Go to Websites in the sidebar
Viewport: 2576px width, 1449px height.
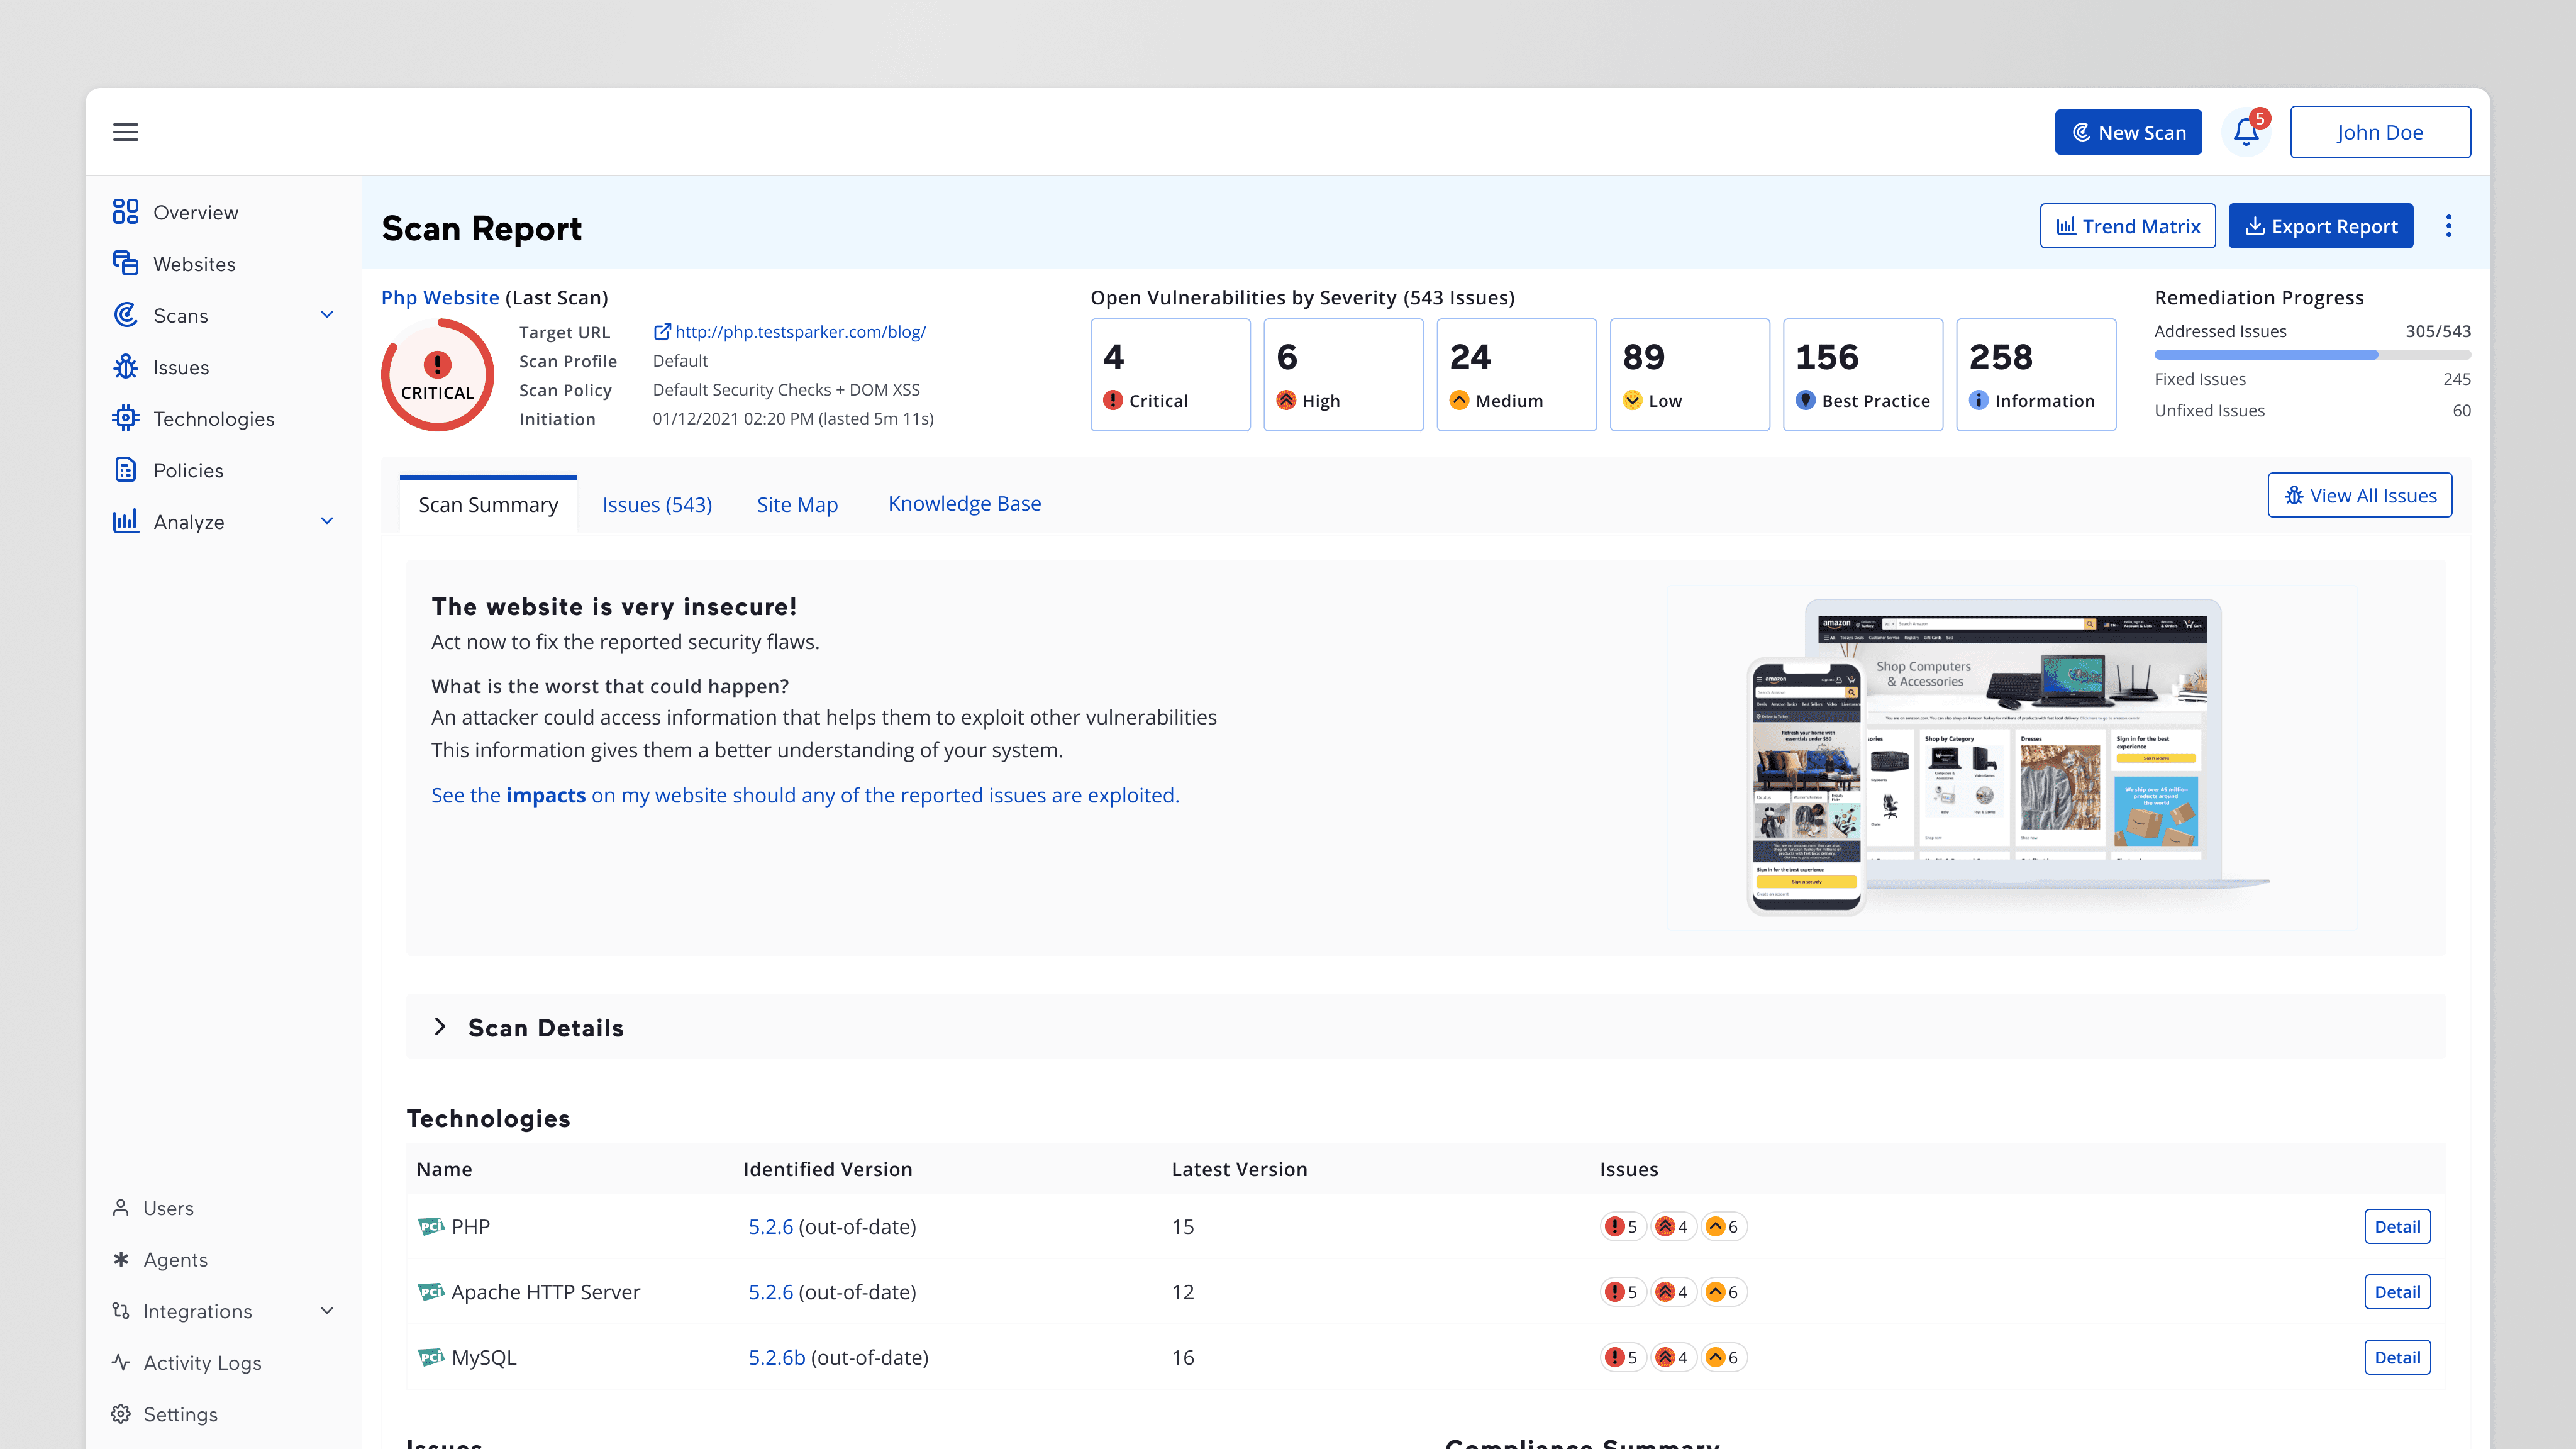click(x=194, y=264)
